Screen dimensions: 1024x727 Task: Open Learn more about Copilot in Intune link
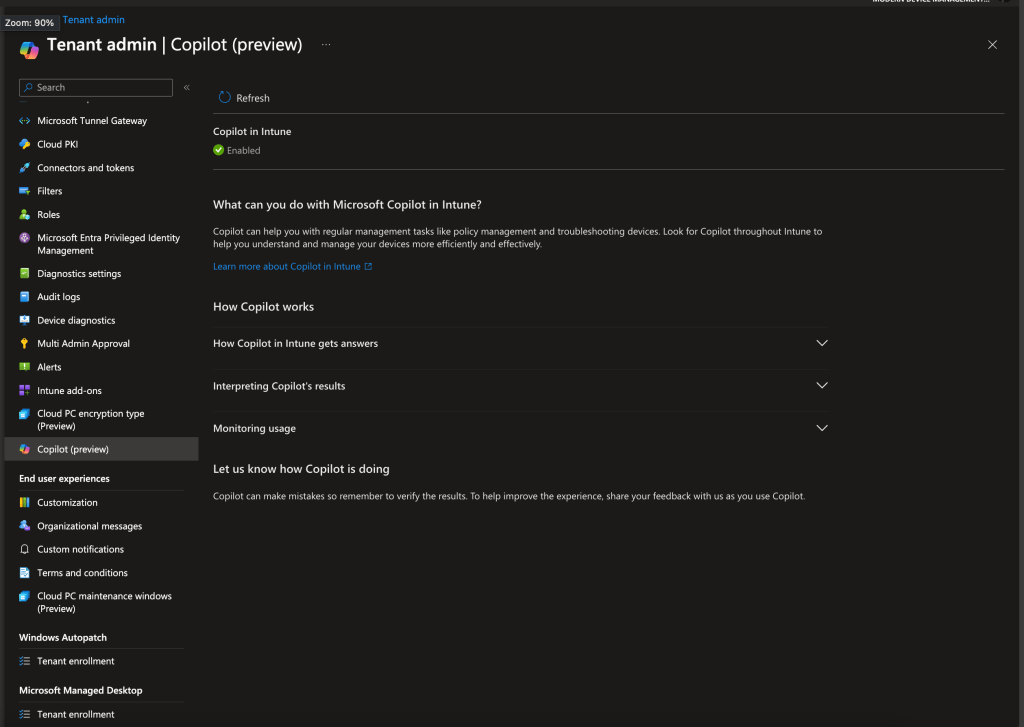point(287,267)
